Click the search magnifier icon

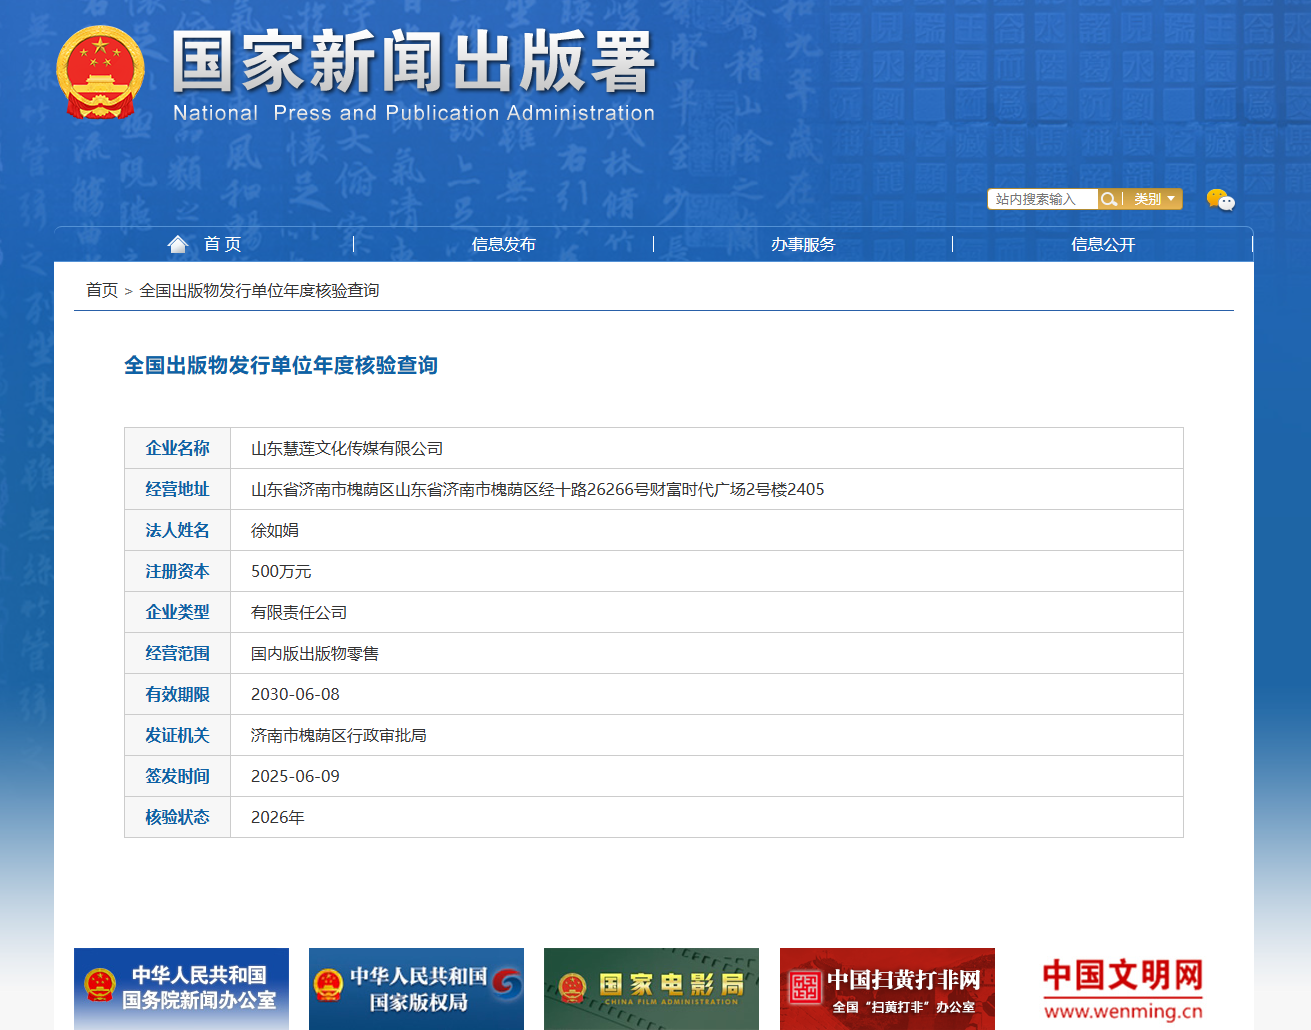(x=1108, y=199)
